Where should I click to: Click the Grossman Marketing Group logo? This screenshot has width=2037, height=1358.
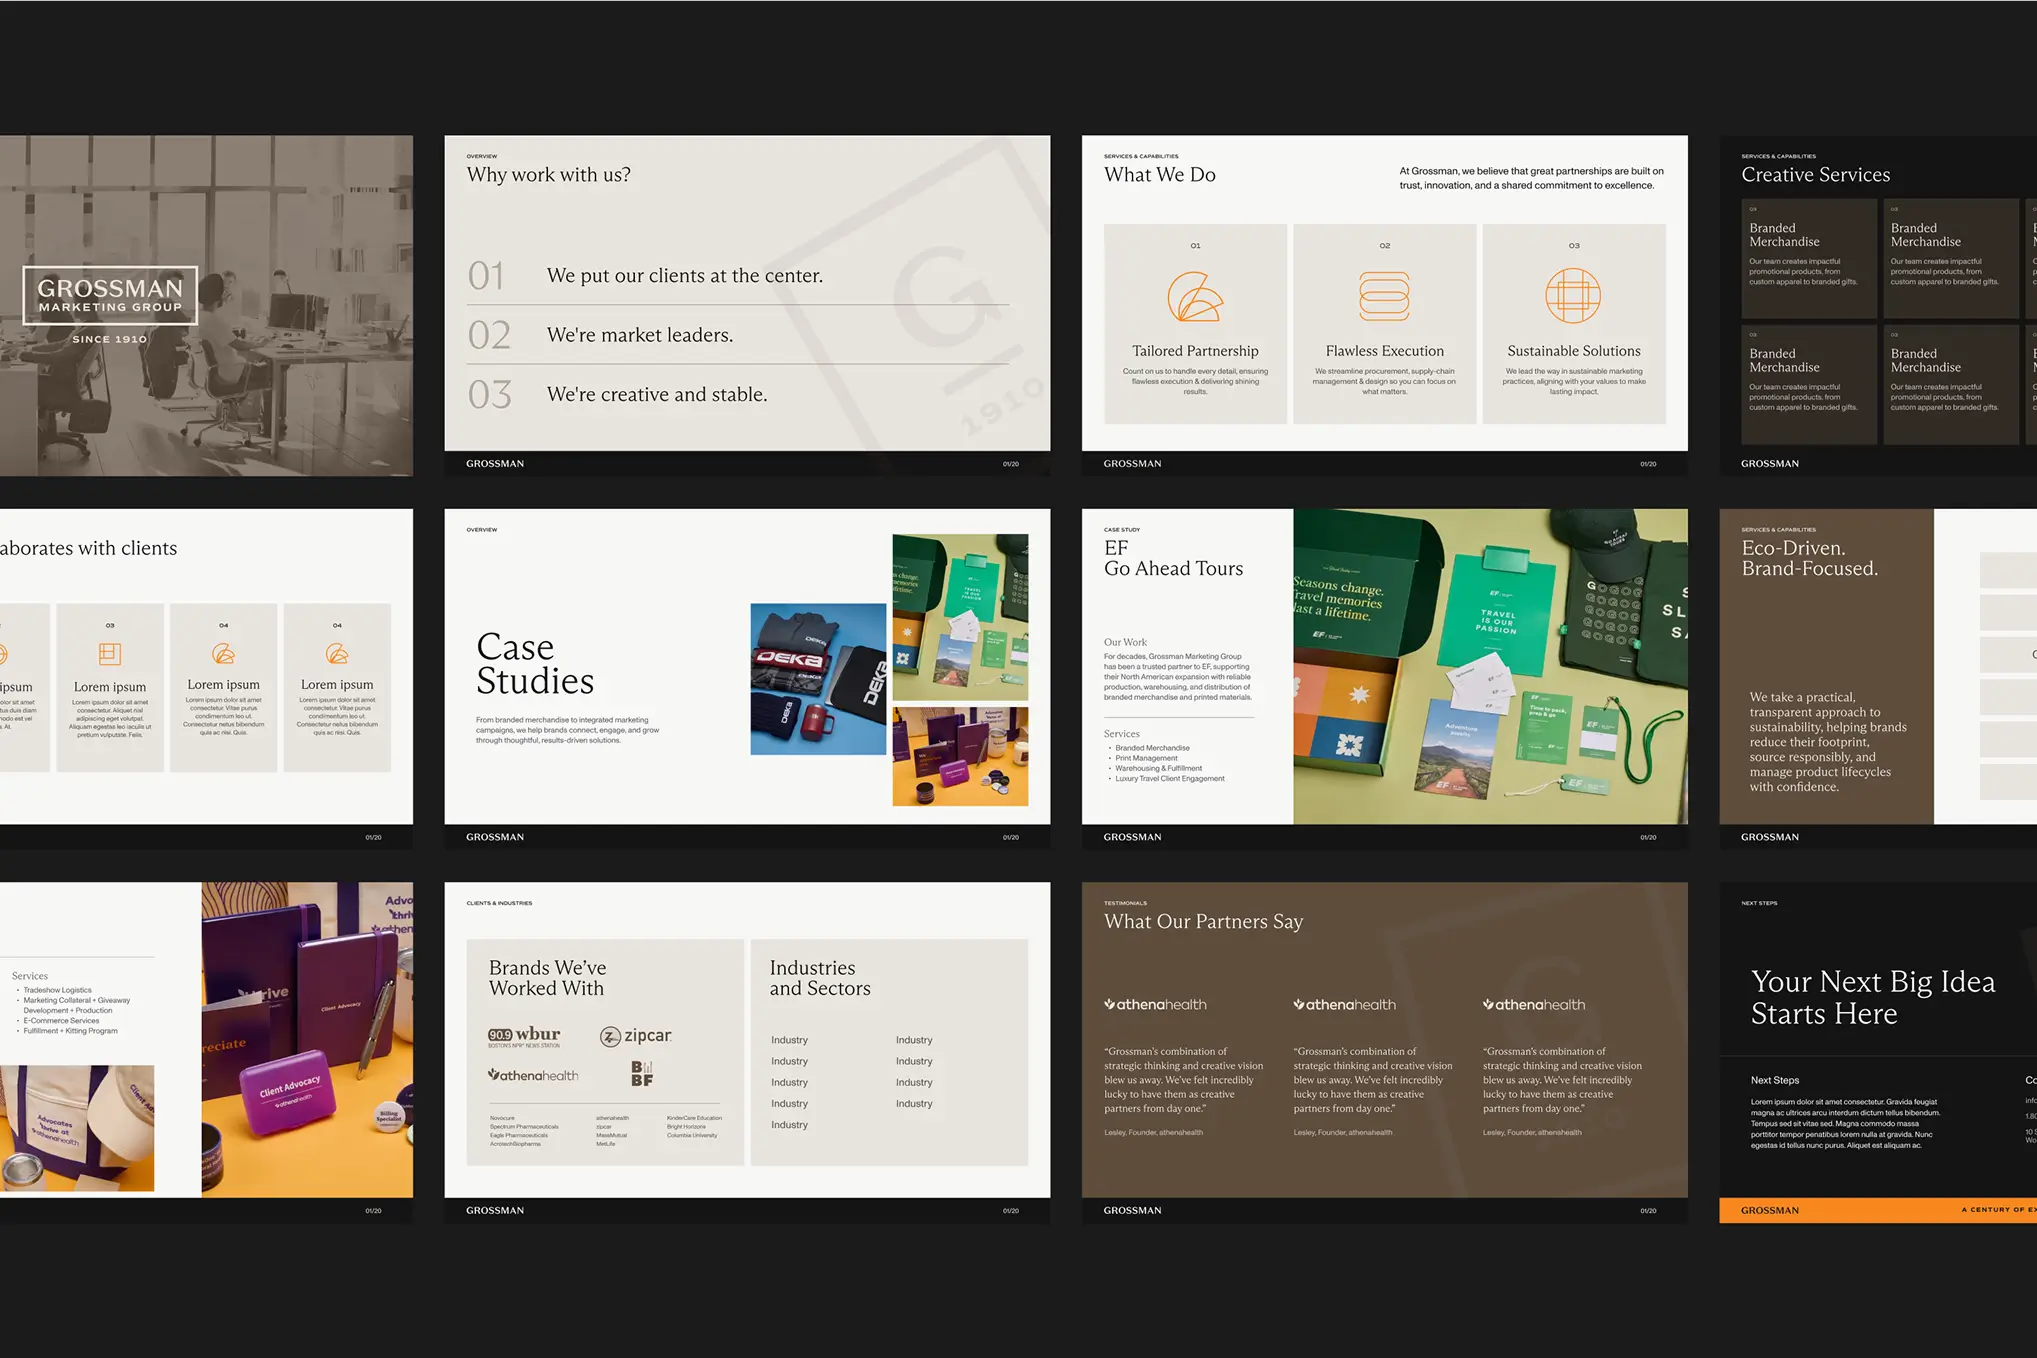[110, 296]
